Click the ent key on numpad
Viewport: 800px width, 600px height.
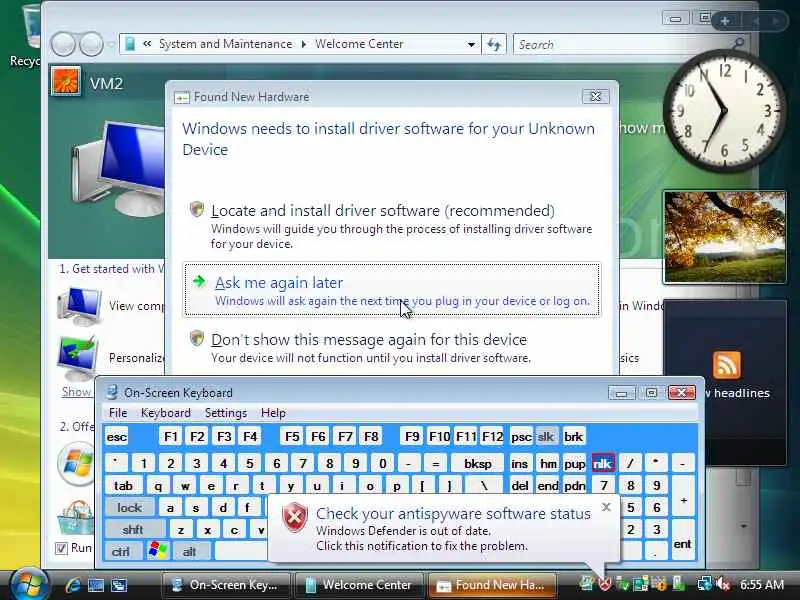point(683,540)
